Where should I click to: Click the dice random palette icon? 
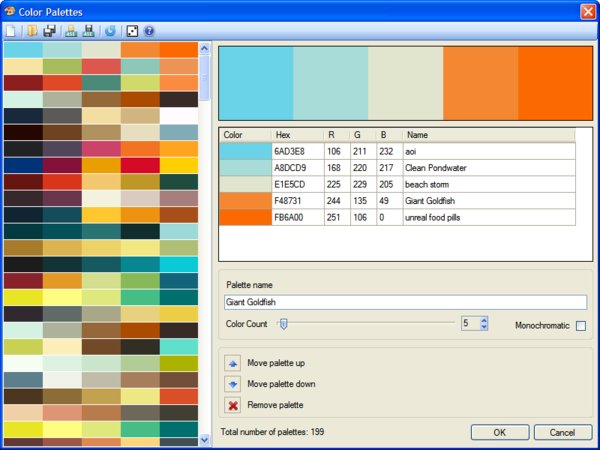(x=132, y=31)
